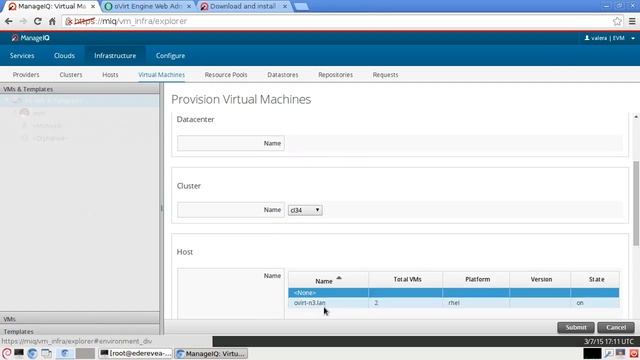640x360 pixels.
Task: Open the Clouds main menu
Action: 64,56
